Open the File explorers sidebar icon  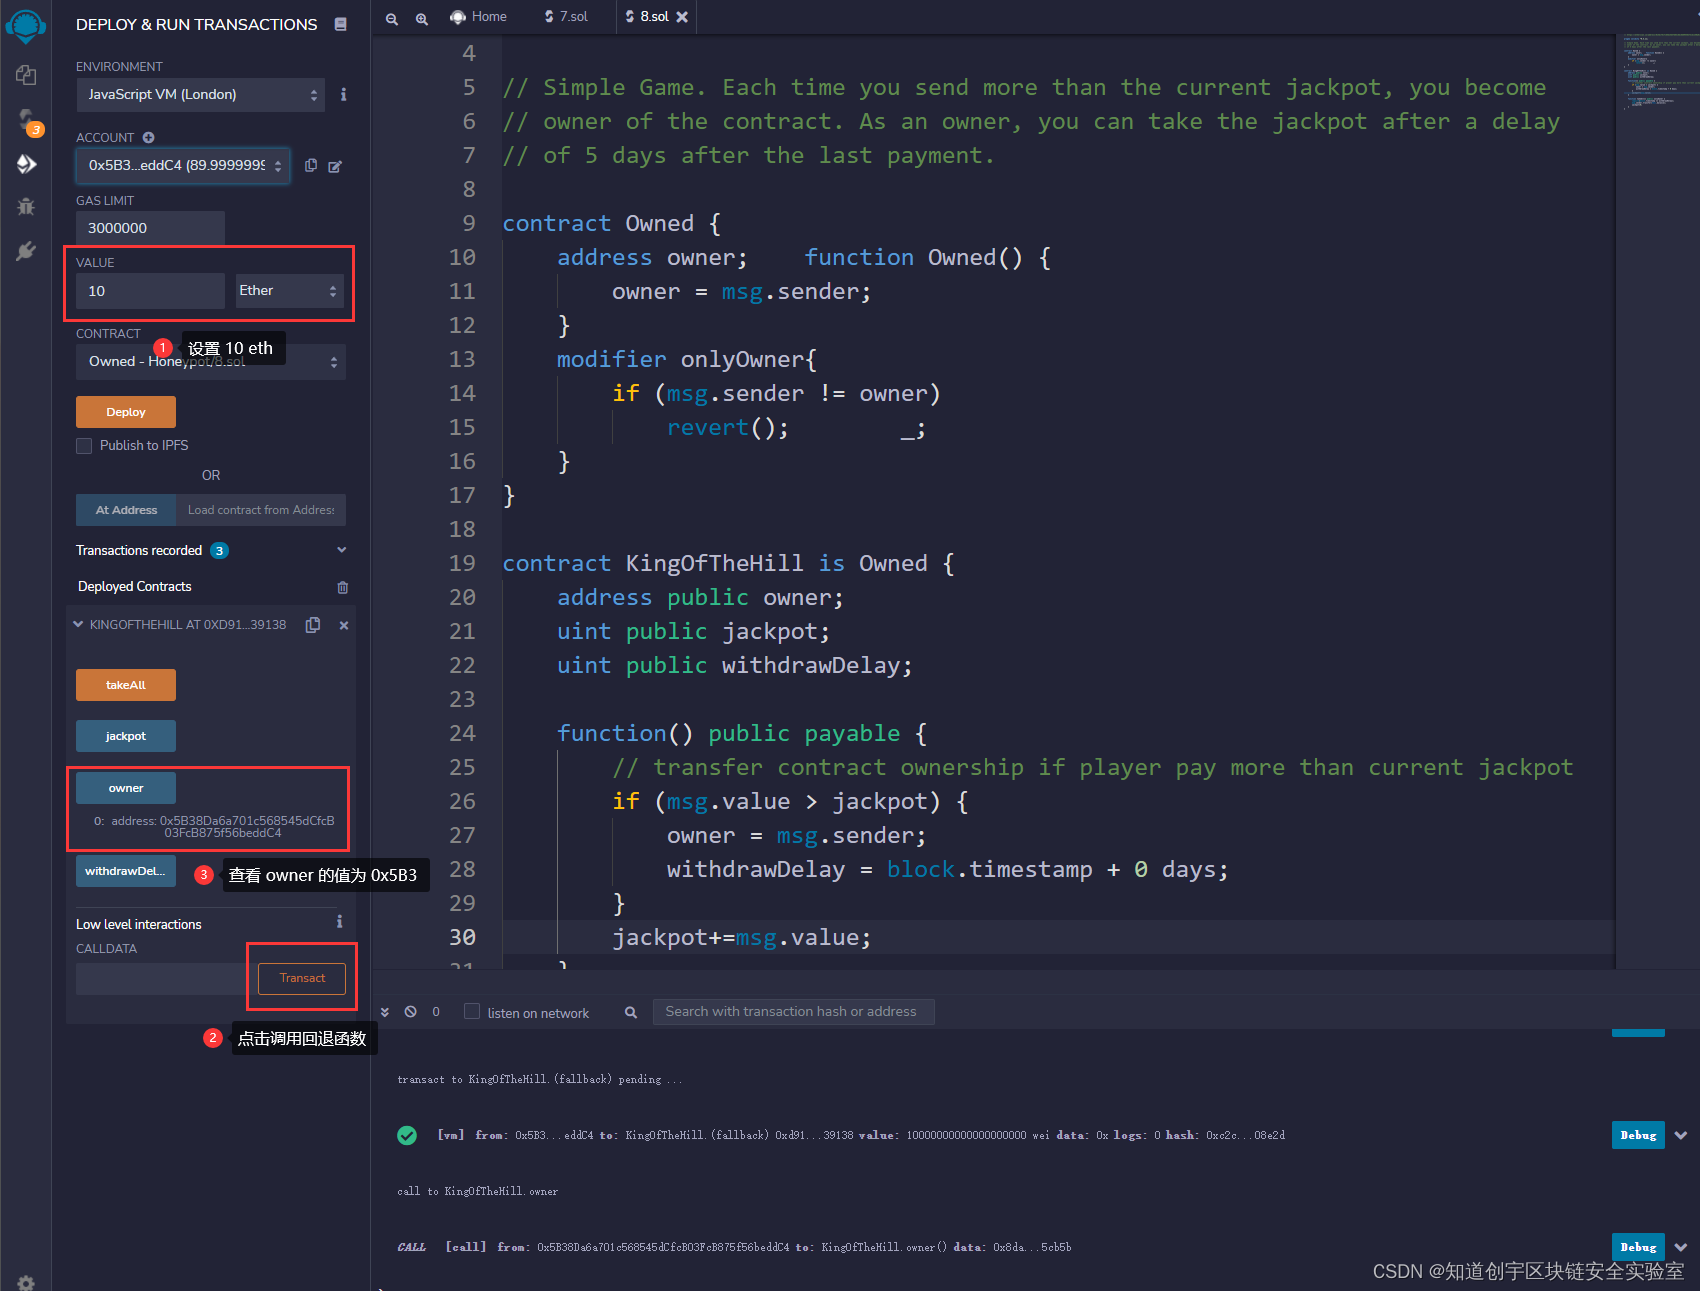[x=26, y=75]
